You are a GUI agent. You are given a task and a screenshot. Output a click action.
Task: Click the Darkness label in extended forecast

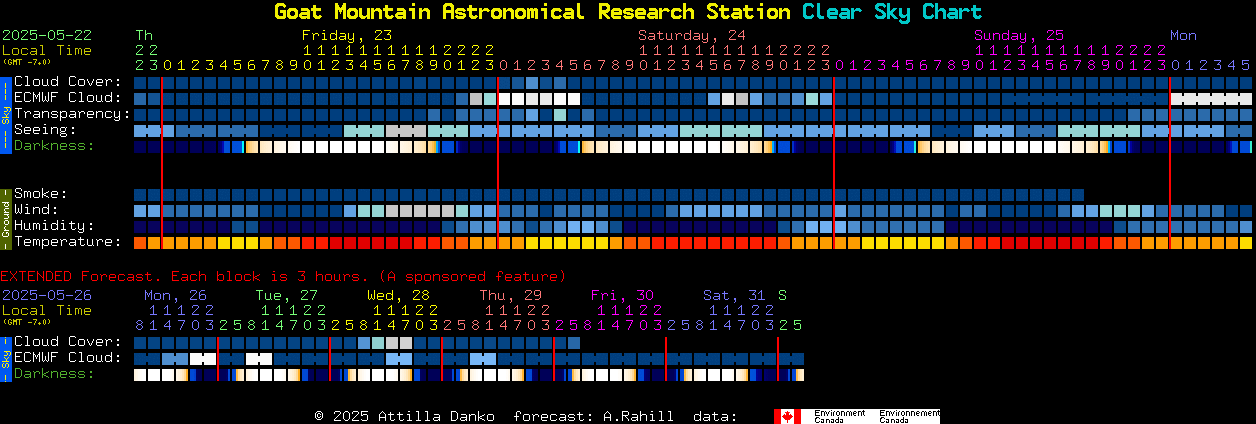(x=54, y=374)
